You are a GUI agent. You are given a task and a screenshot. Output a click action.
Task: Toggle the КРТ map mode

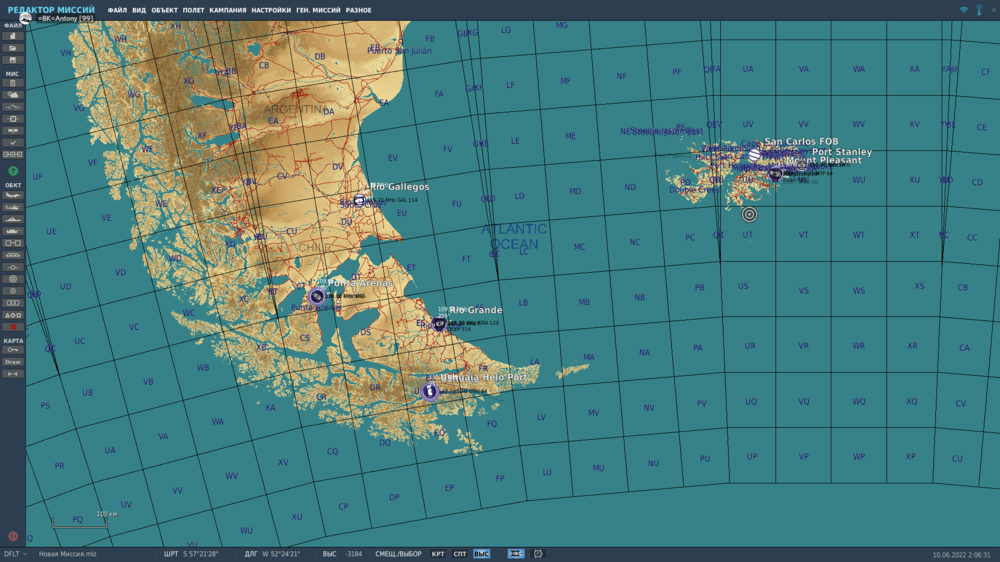click(x=438, y=554)
